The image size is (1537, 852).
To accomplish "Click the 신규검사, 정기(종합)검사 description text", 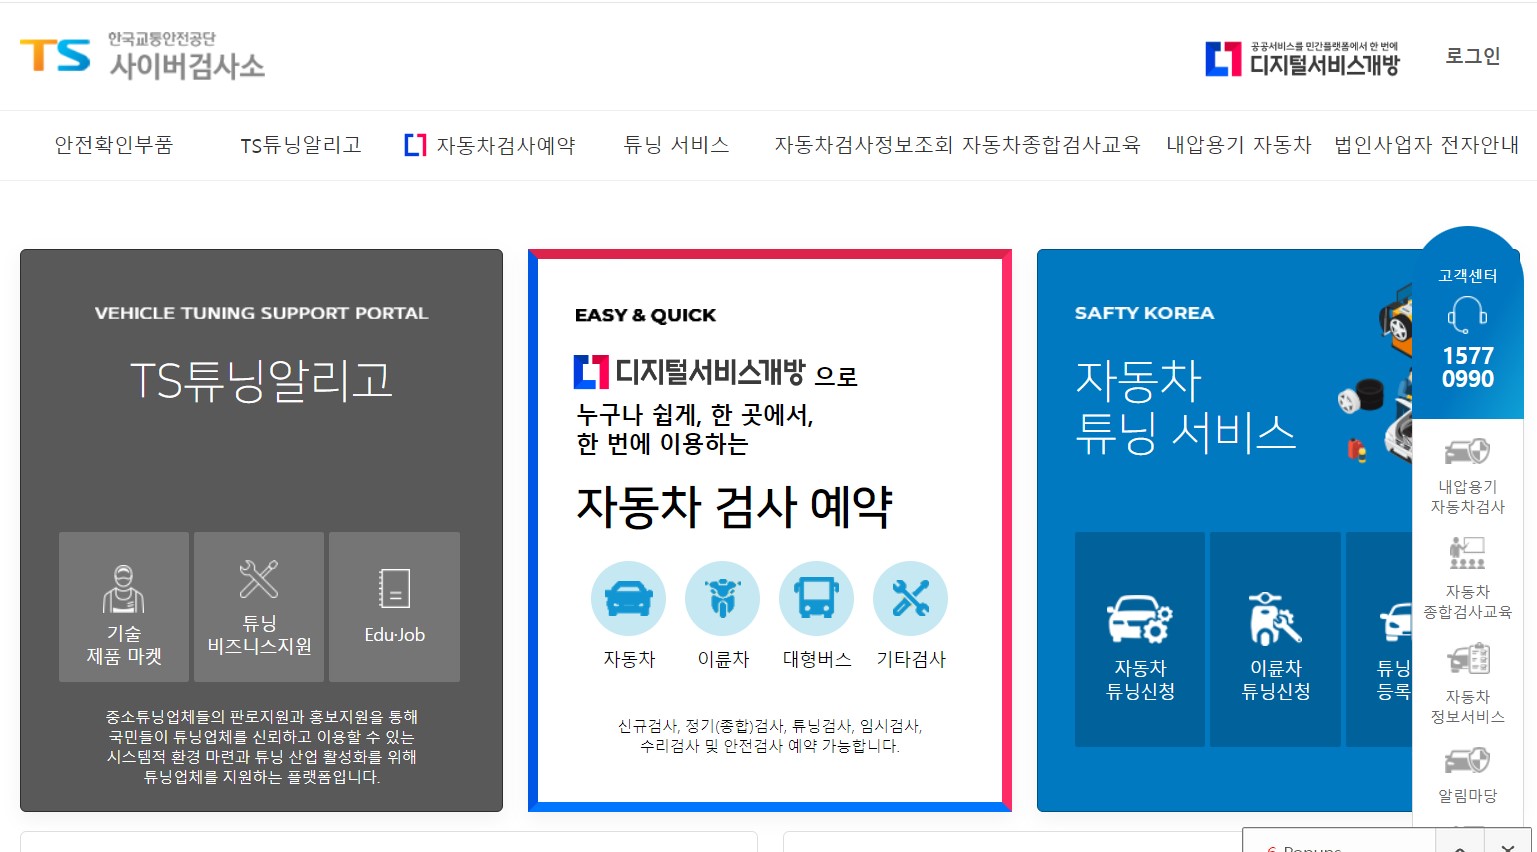I will [x=770, y=736].
